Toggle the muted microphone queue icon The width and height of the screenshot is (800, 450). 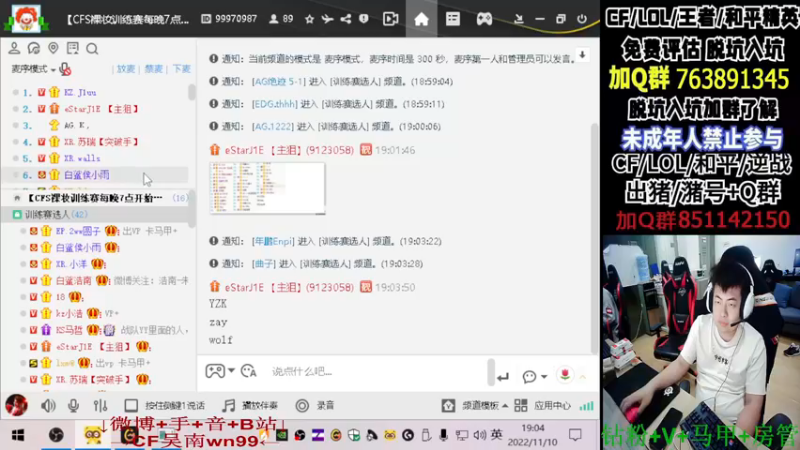[65, 69]
